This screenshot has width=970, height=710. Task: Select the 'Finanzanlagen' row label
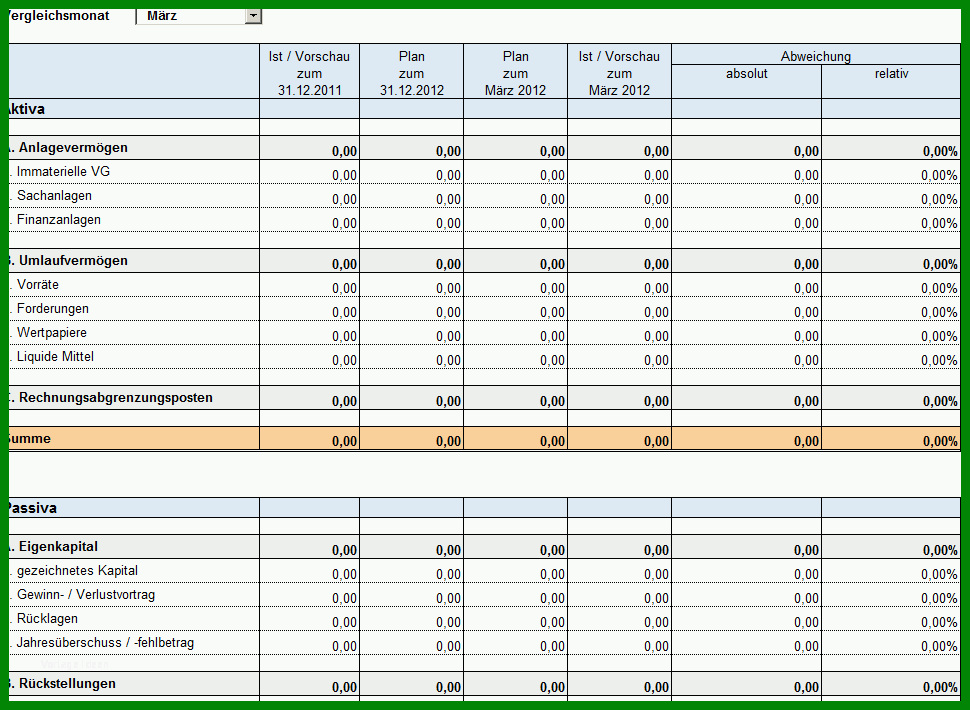coord(58,220)
